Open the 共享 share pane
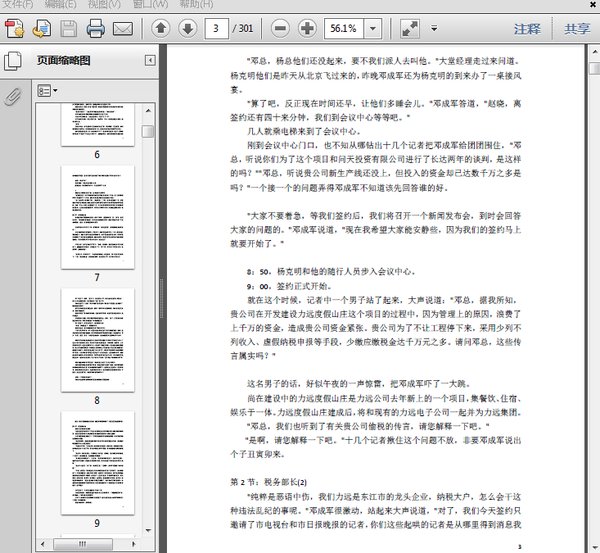This screenshot has width=600, height=553. point(577,29)
